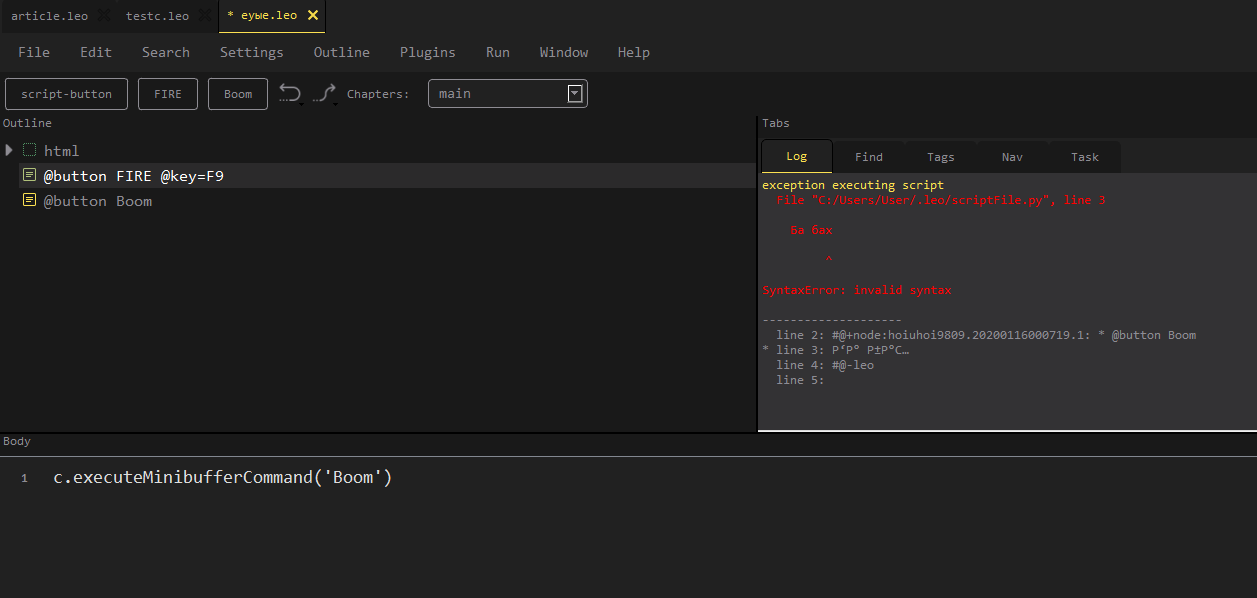Viewport: 1257px width, 598px height.
Task: Click the back navigation arrow icon
Action: coord(290,93)
